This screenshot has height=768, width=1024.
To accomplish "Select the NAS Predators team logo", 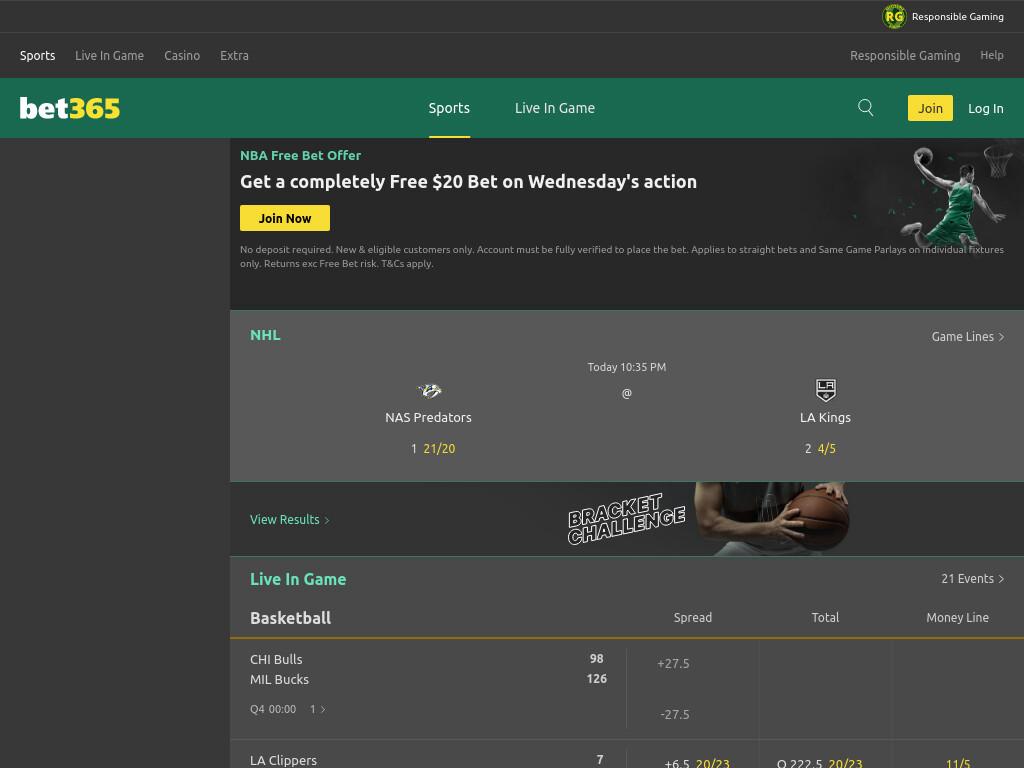I will click(x=429, y=391).
